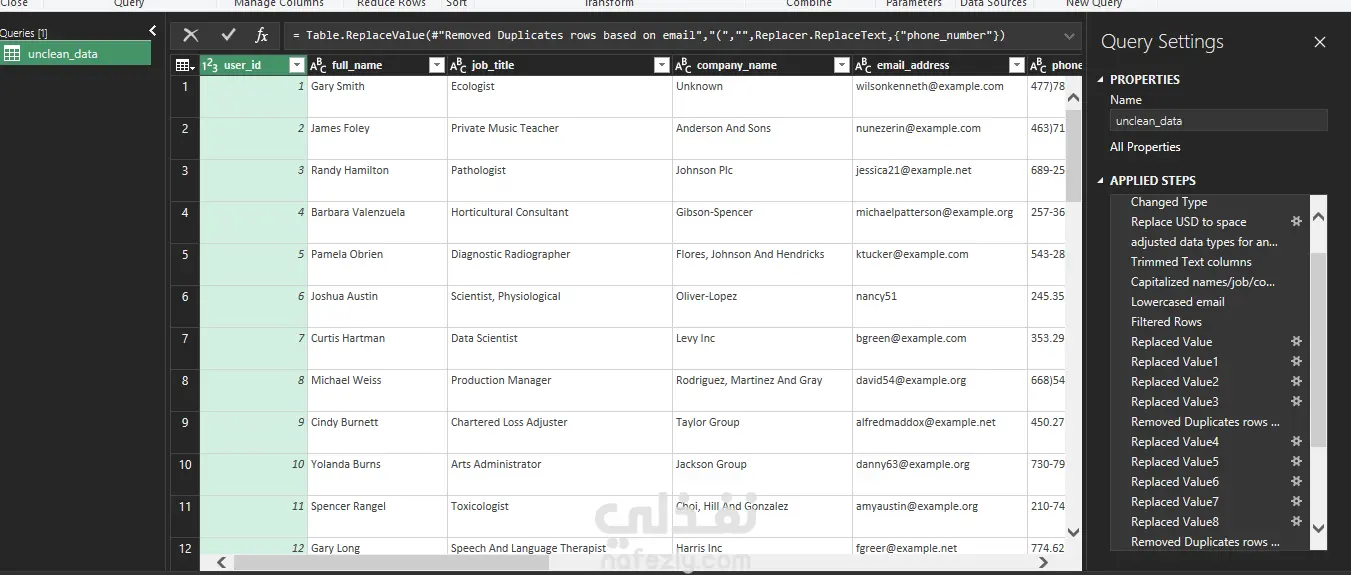The image size is (1351, 575).
Task: Open settings gear for Replaced Value3
Action: click(1296, 402)
